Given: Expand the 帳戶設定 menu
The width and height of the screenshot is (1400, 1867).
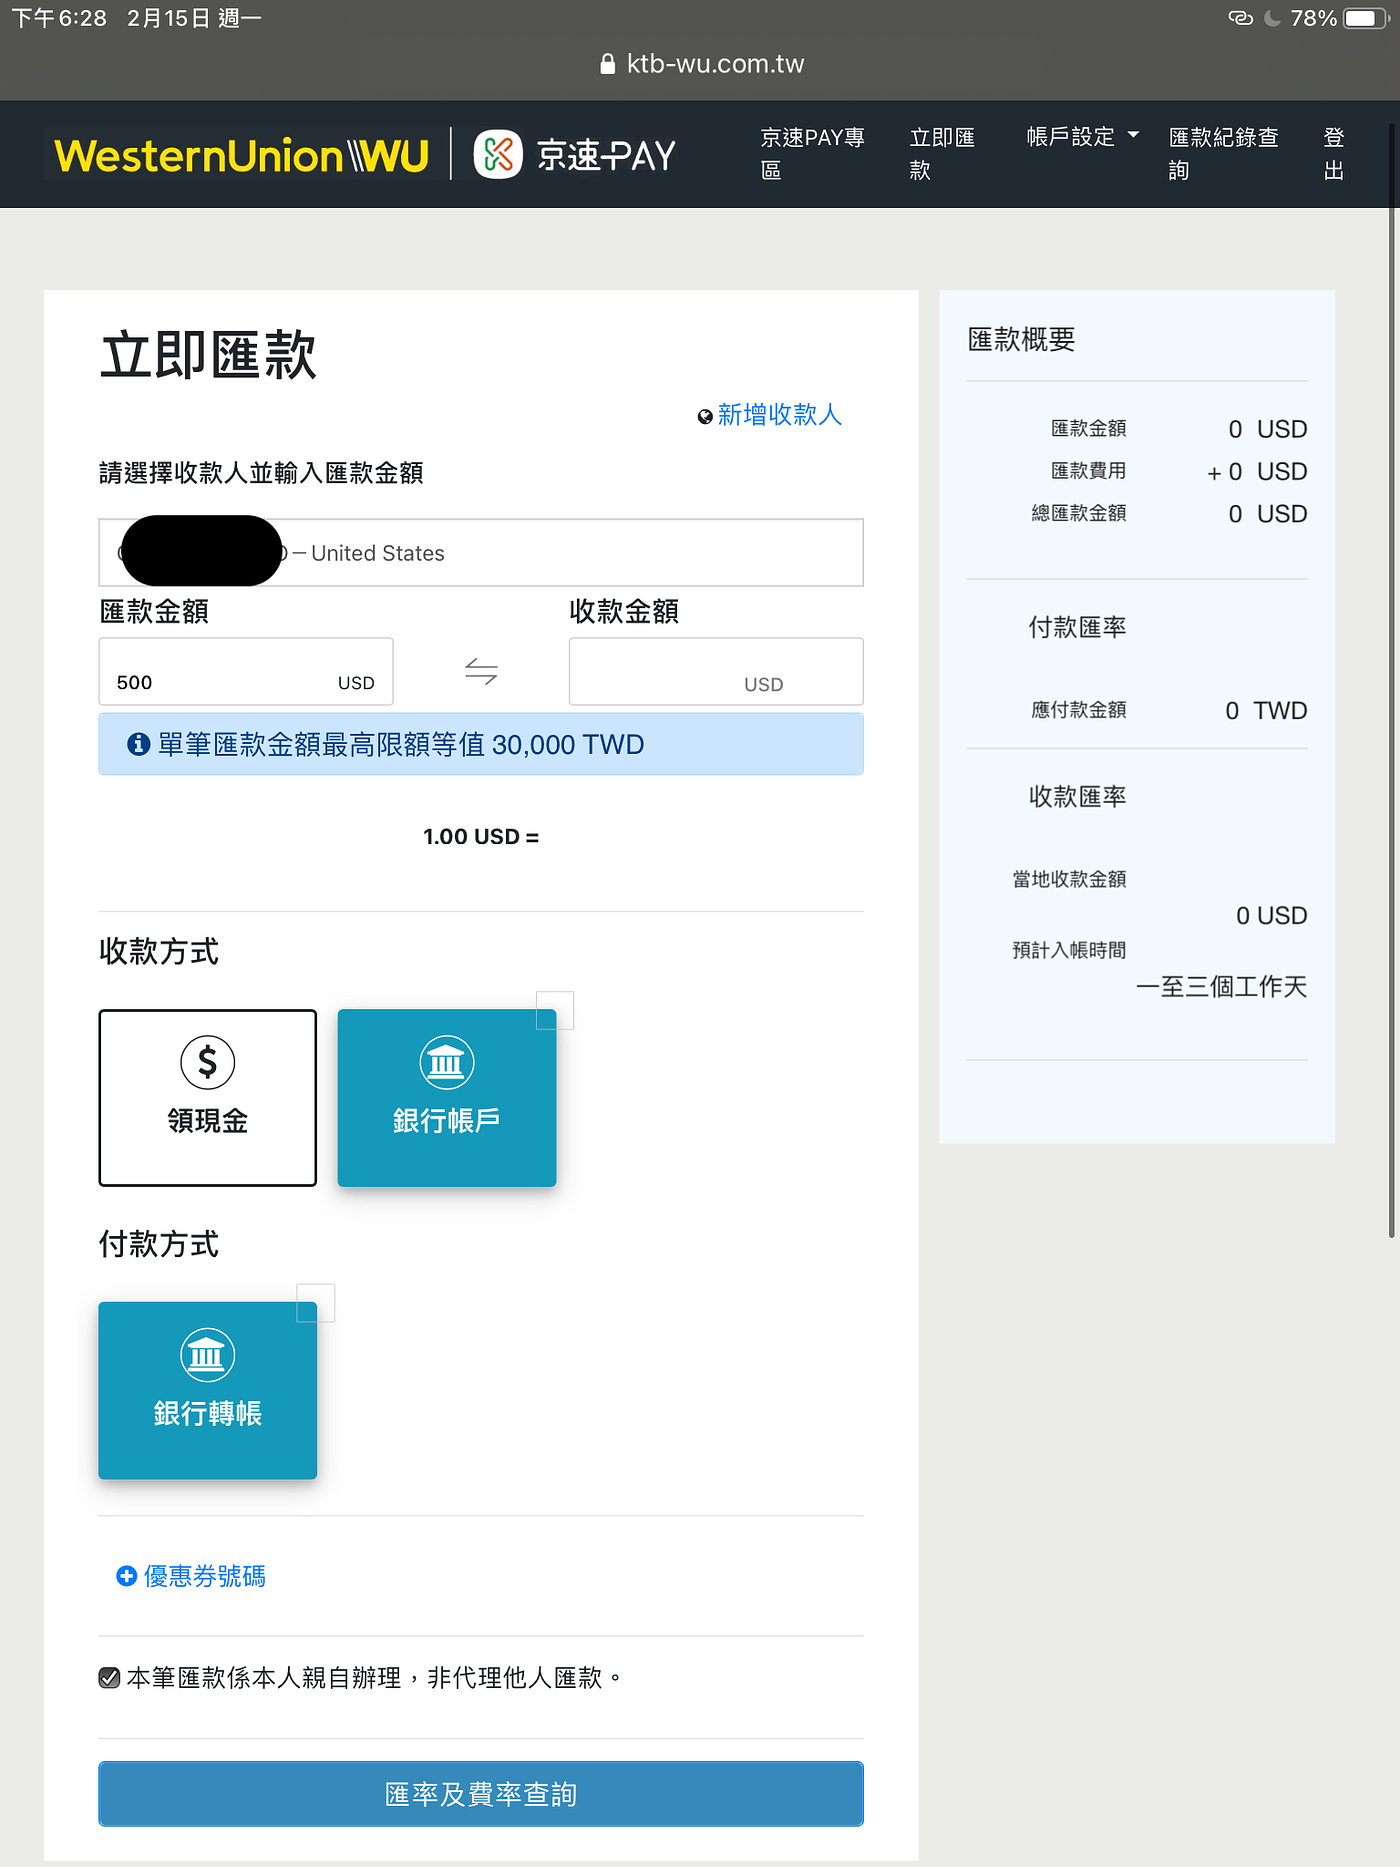Looking at the screenshot, I should pos(1082,137).
